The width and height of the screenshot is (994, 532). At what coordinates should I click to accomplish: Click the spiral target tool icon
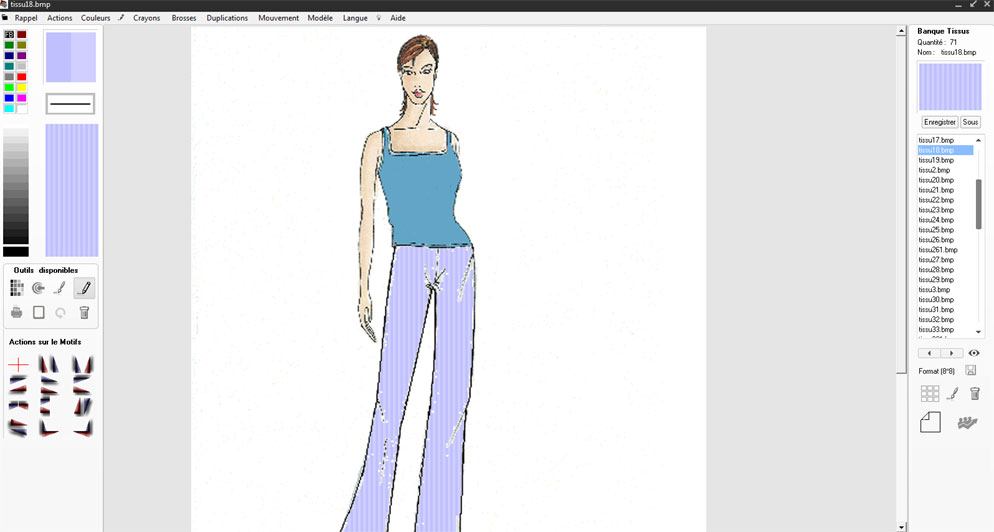(x=38, y=289)
